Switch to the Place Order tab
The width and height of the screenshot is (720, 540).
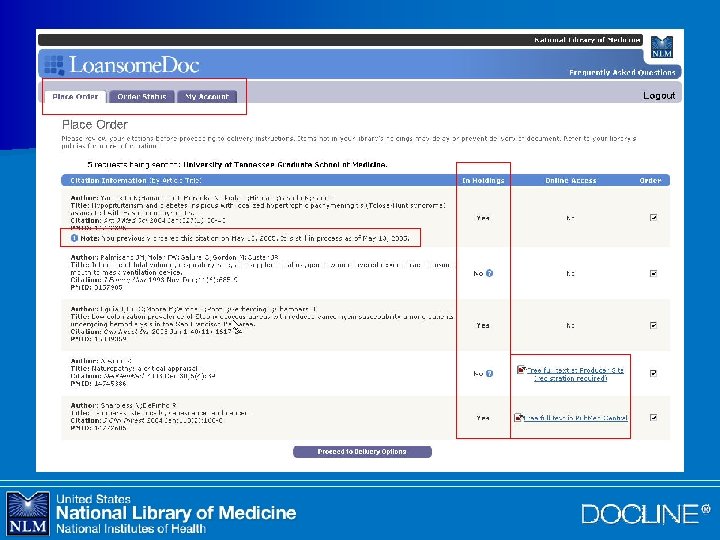[75, 96]
